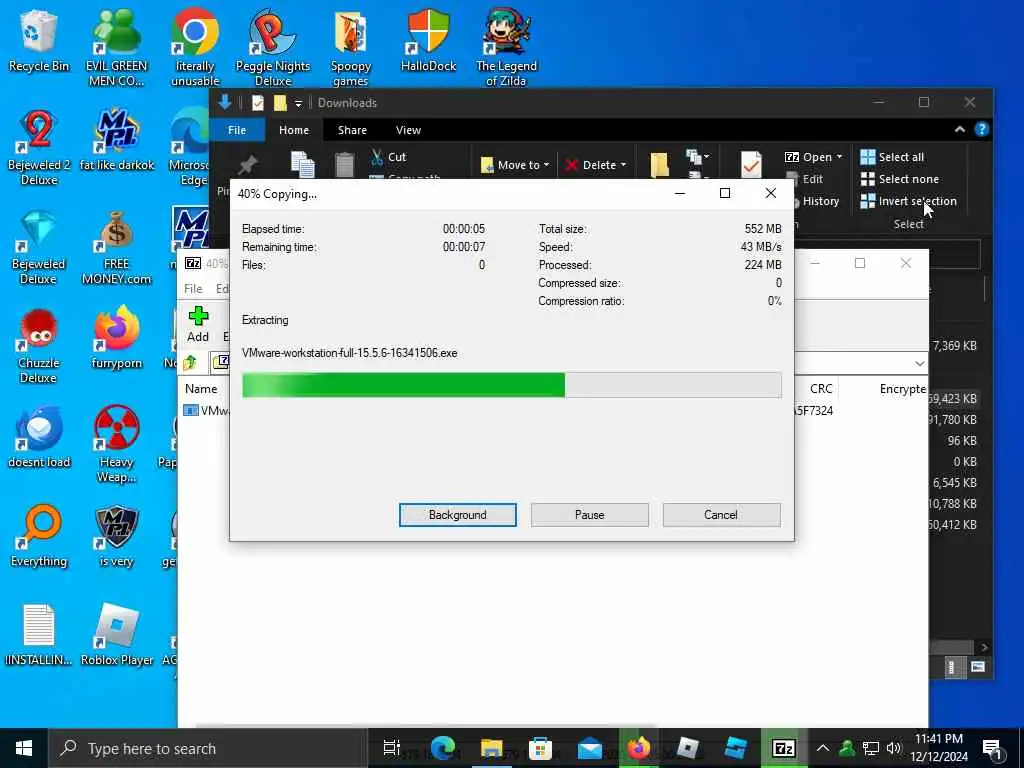
Task: Launch the Heavy Weapon shortcut
Action: pyautogui.click(x=116, y=444)
